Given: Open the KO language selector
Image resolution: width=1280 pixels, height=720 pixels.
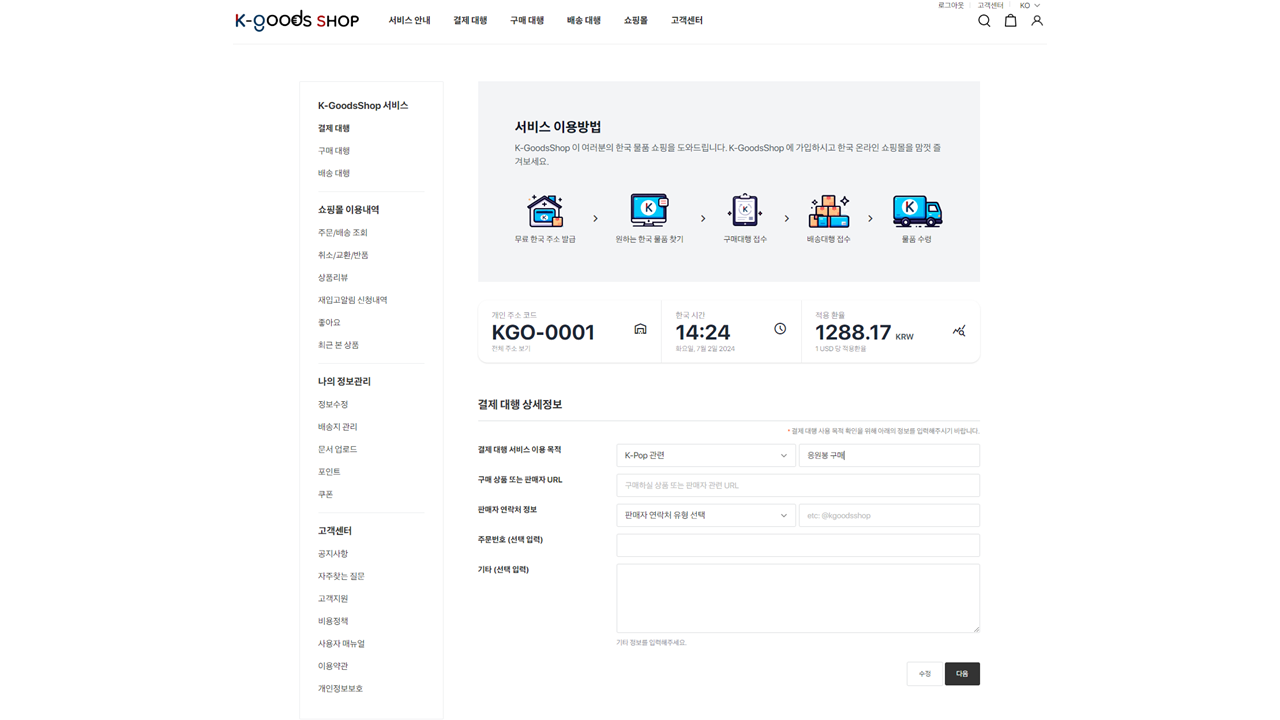Looking at the screenshot, I should point(1030,6).
